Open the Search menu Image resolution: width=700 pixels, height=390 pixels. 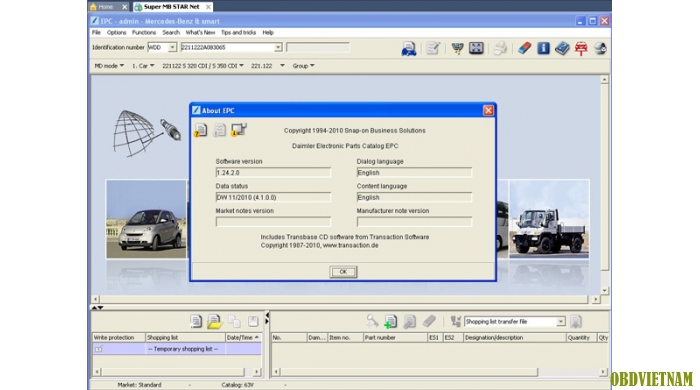point(171,33)
